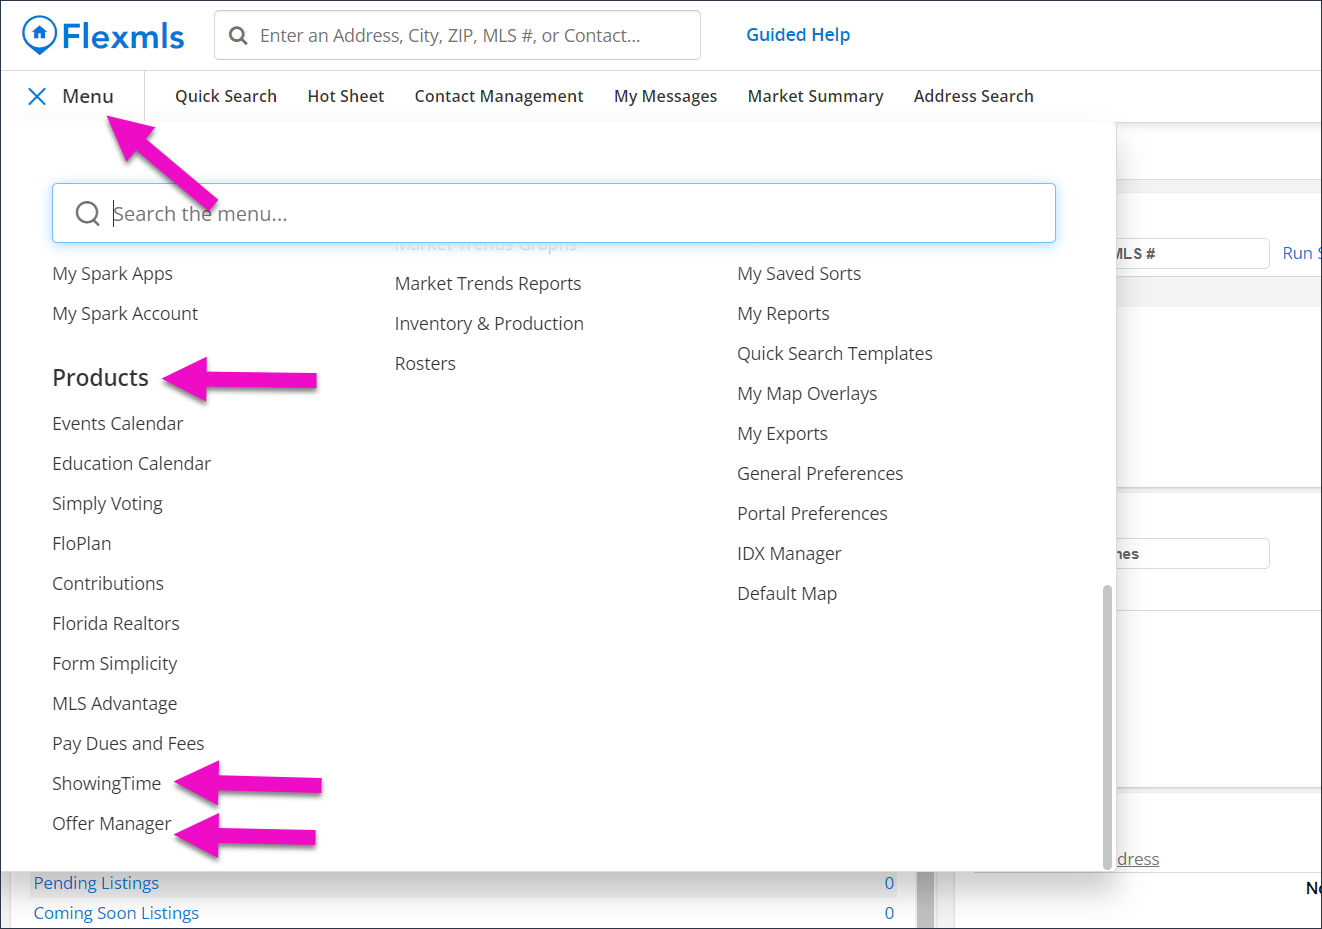This screenshot has height=929, width=1322.
Task: Open Hot Sheet
Action: [346, 96]
